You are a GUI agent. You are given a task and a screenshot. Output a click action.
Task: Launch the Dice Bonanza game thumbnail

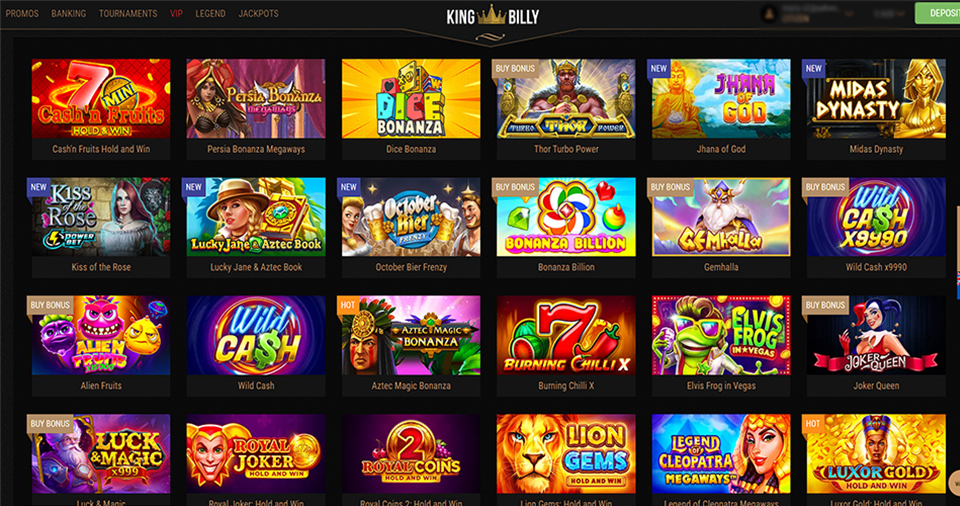pyautogui.click(x=411, y=99)
